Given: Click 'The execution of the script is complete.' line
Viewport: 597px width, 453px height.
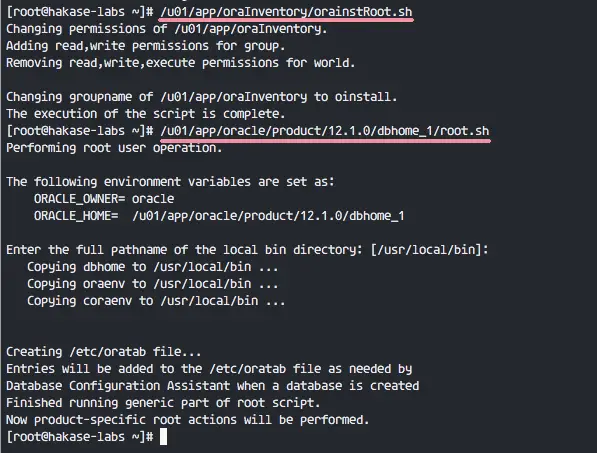Looking at the screenshot, I should click(x=146, y=114).
